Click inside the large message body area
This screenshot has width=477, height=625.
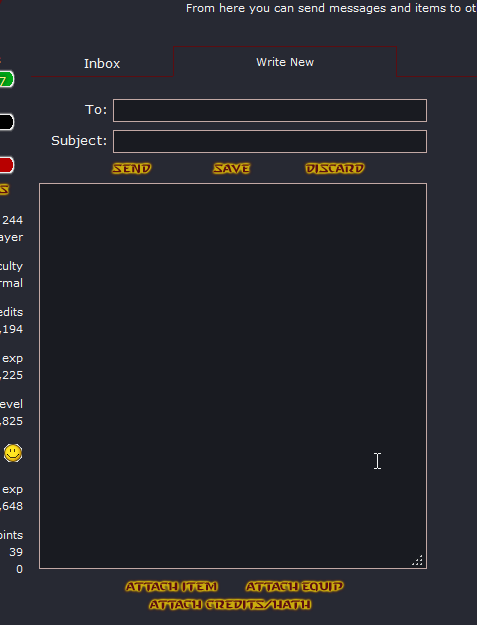coord(233,376)
